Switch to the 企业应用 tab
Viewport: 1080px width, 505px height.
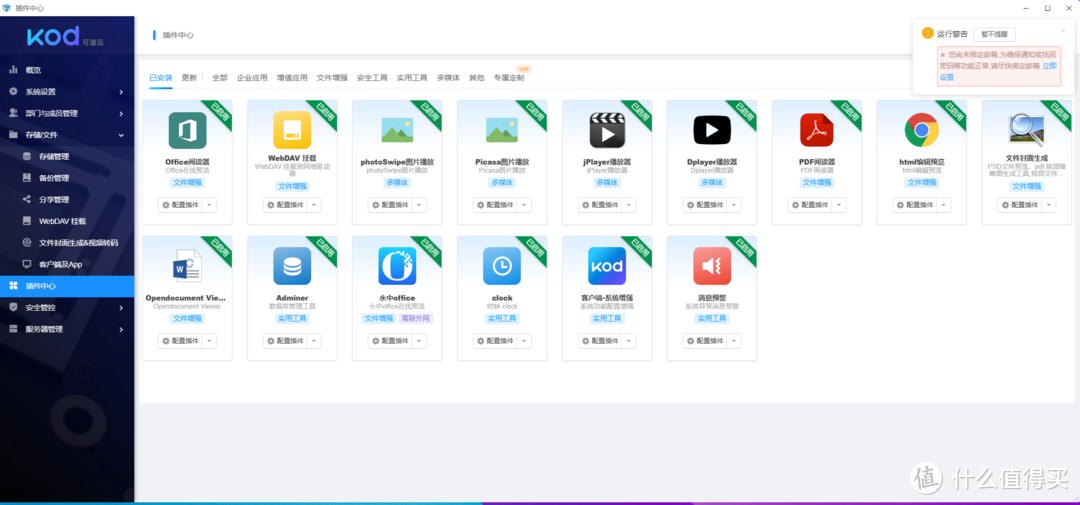252,78
